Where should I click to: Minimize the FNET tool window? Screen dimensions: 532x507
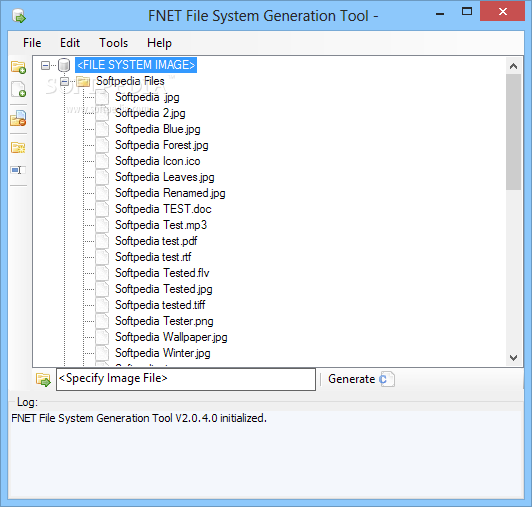(x=440, y=14)
